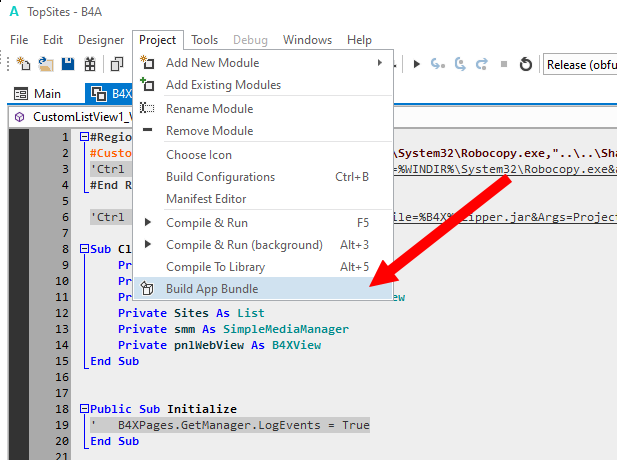Open the Release build configuration dropdown
The width and height of the screenshot is (617, 460).
[x=580, y=64]
